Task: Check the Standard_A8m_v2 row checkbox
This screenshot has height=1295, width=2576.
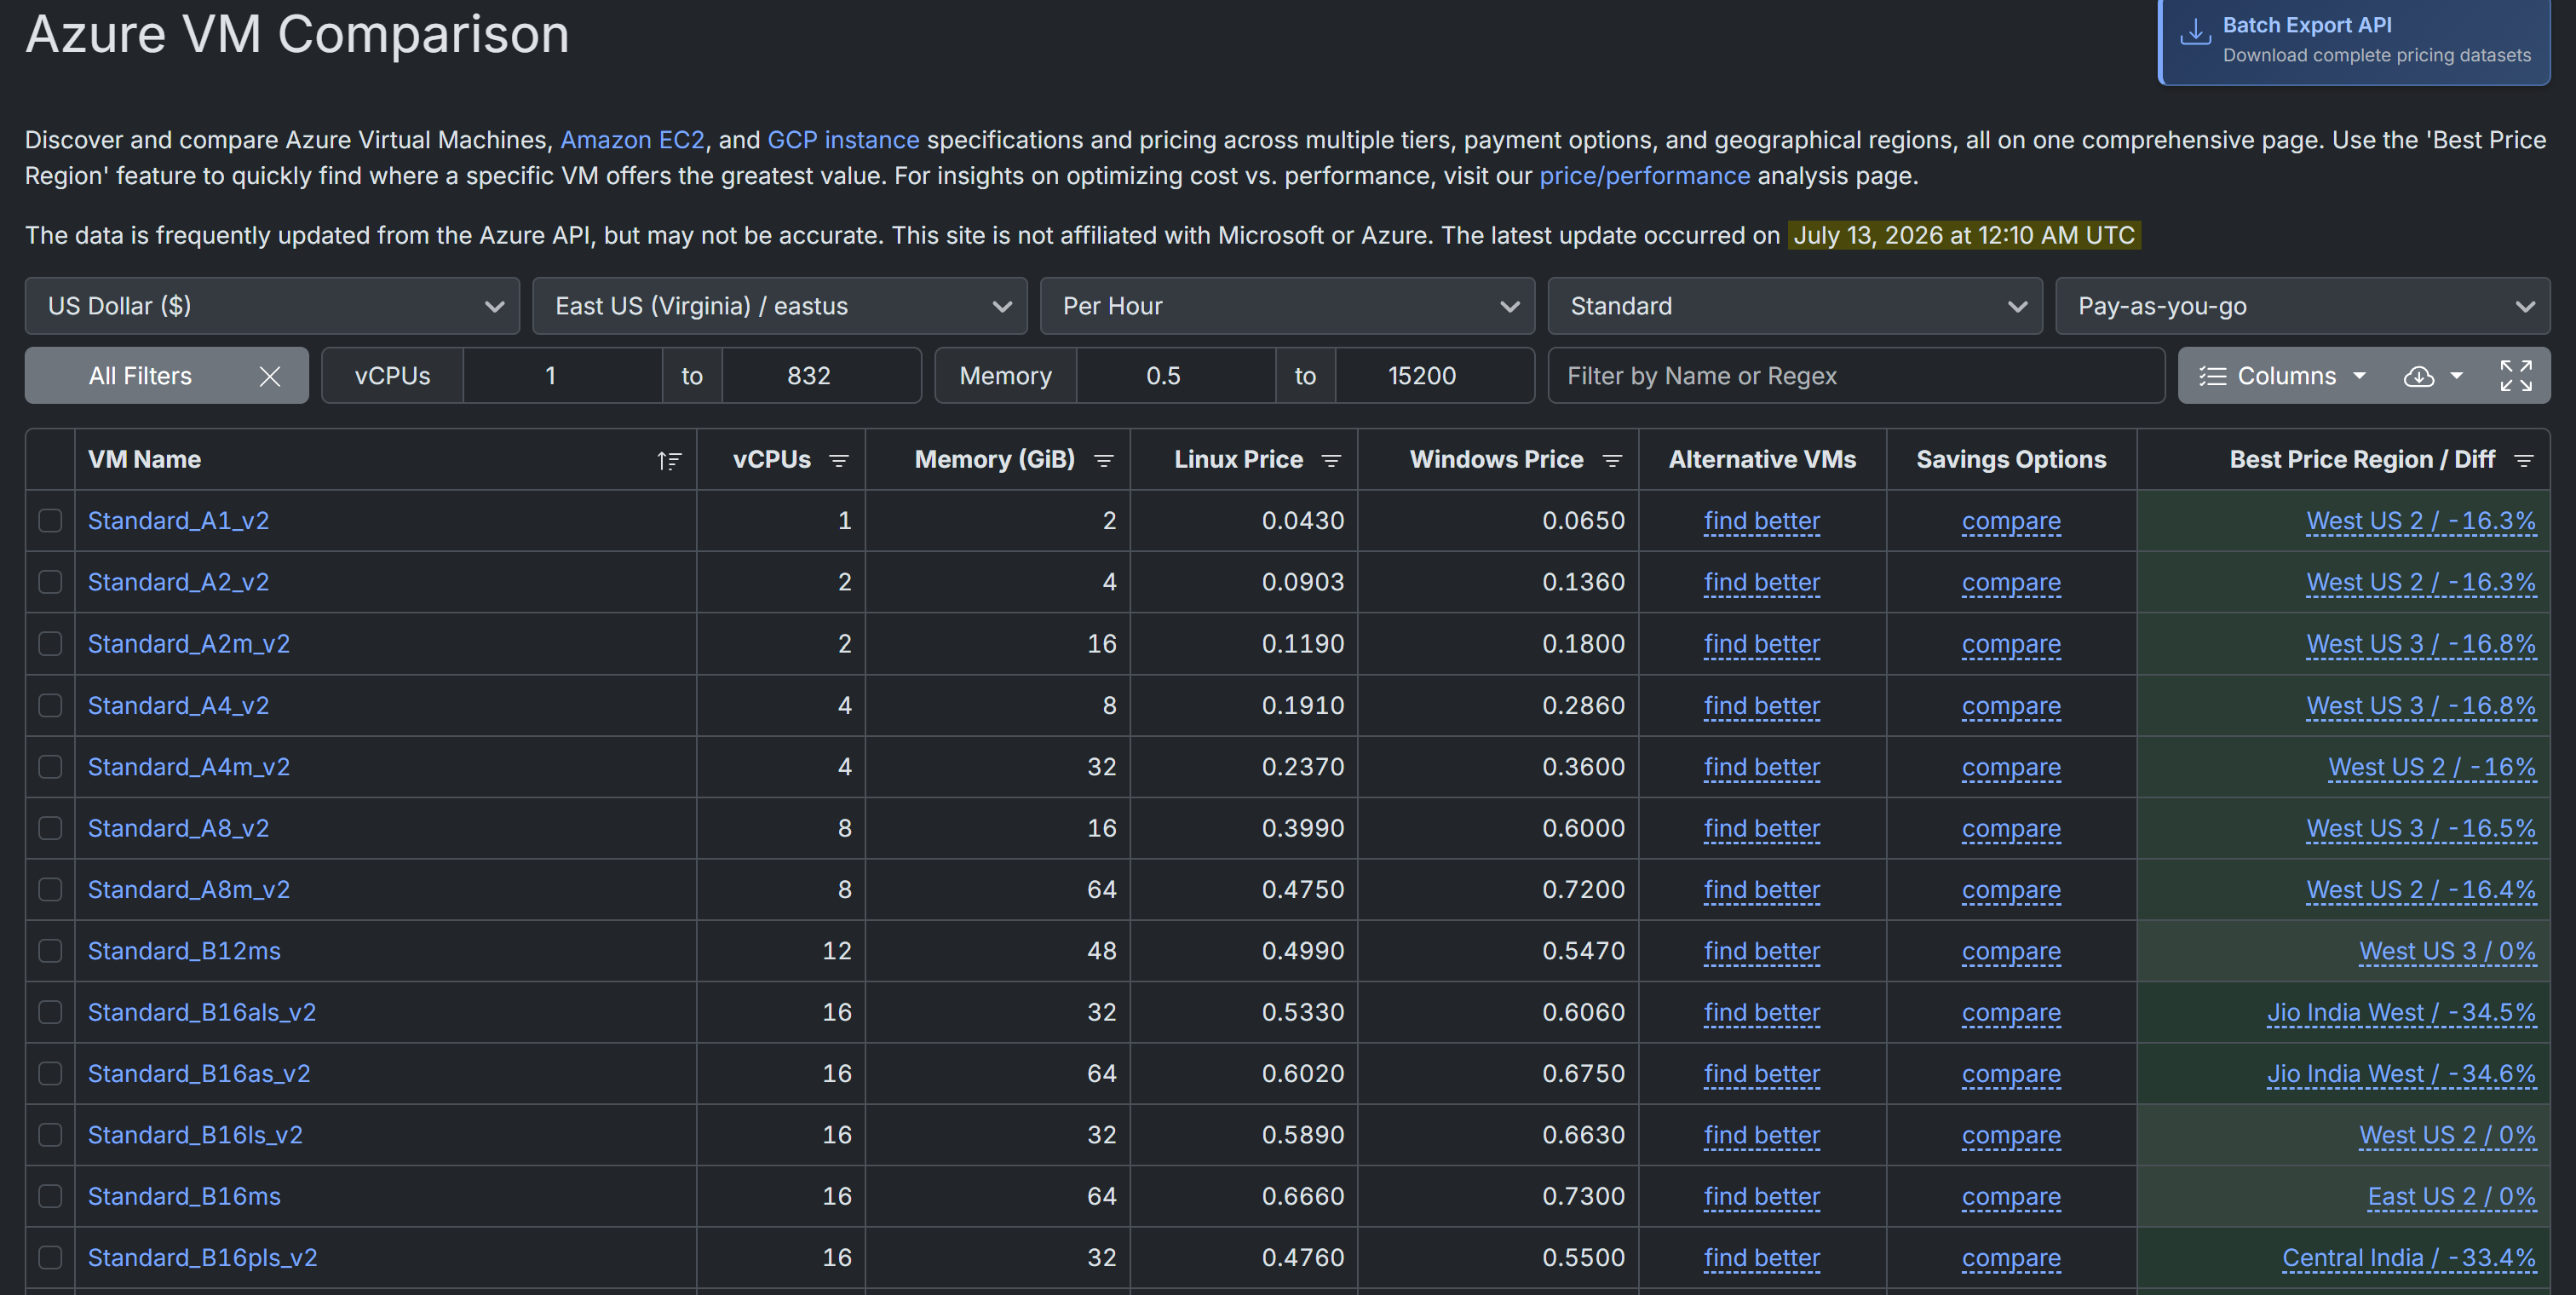Action: tap(50, 890)
